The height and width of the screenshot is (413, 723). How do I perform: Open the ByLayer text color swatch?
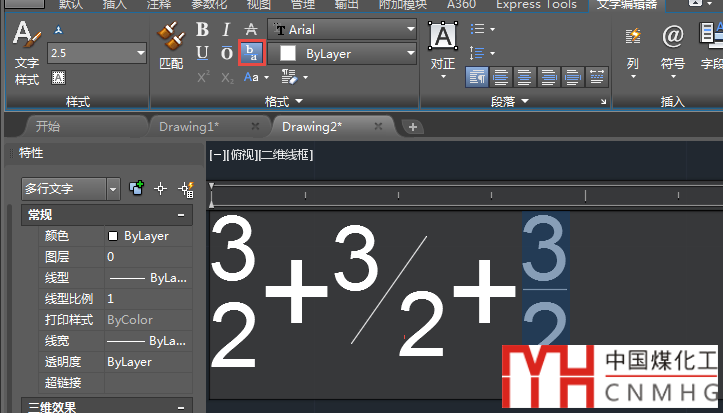pyautogui.click(x=345, y=53)
